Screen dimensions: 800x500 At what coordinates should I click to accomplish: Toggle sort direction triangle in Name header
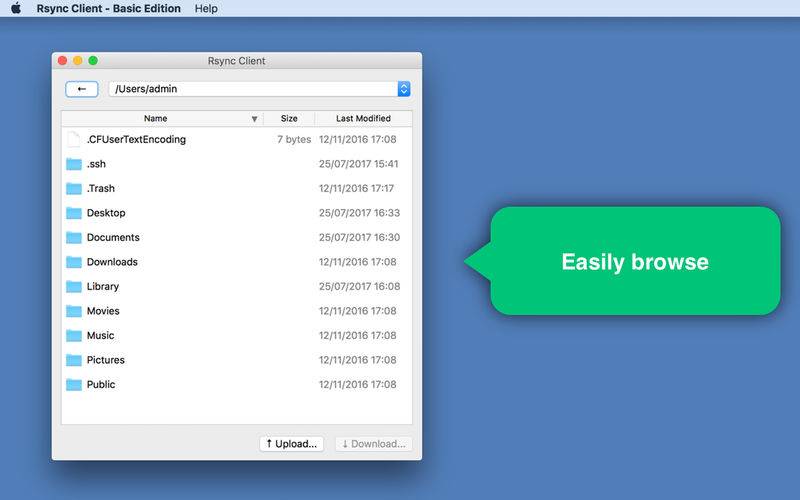click(254, 119)
